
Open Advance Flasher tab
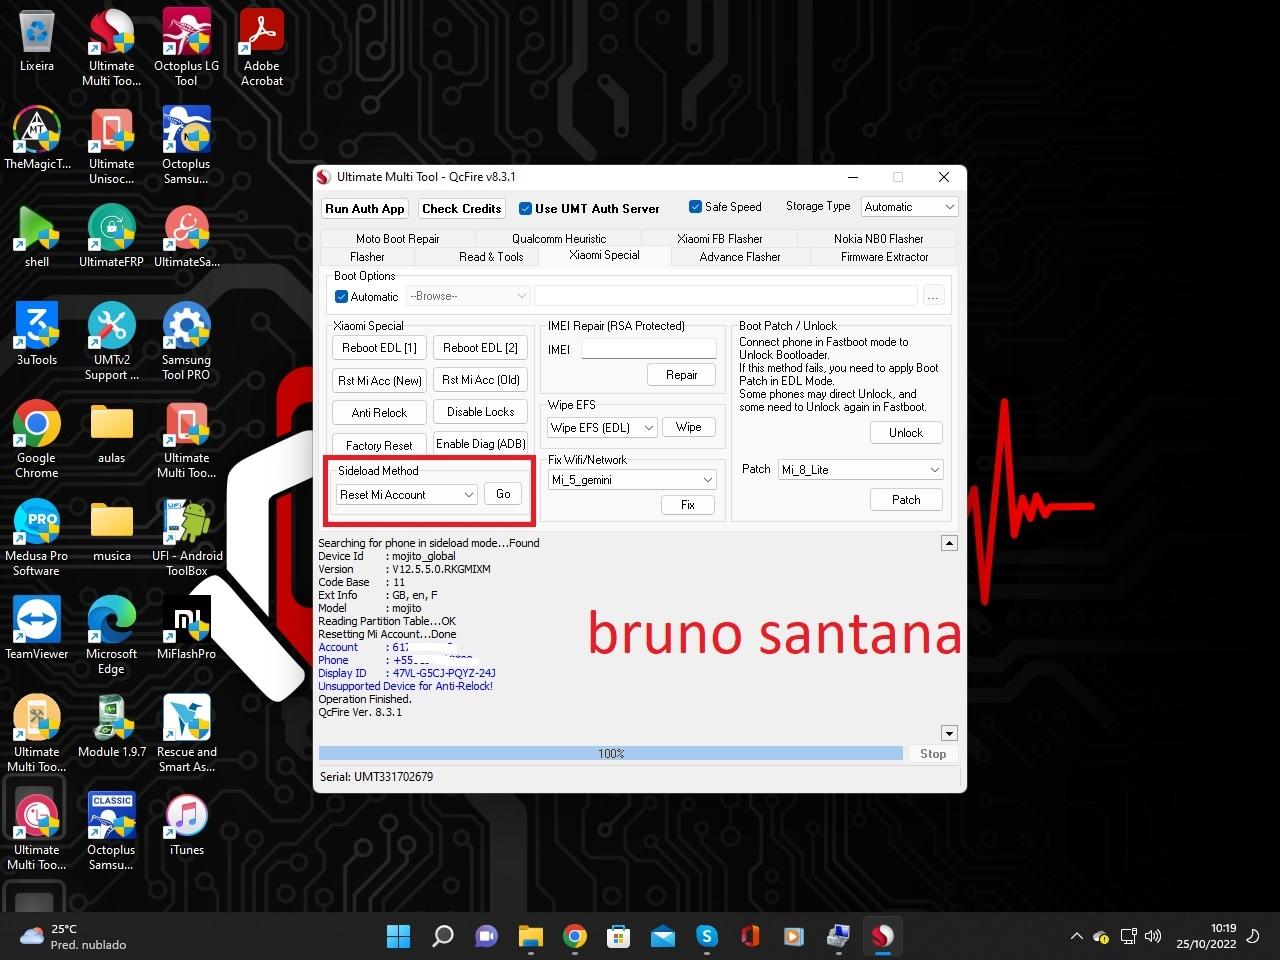(x=740, y=257)
